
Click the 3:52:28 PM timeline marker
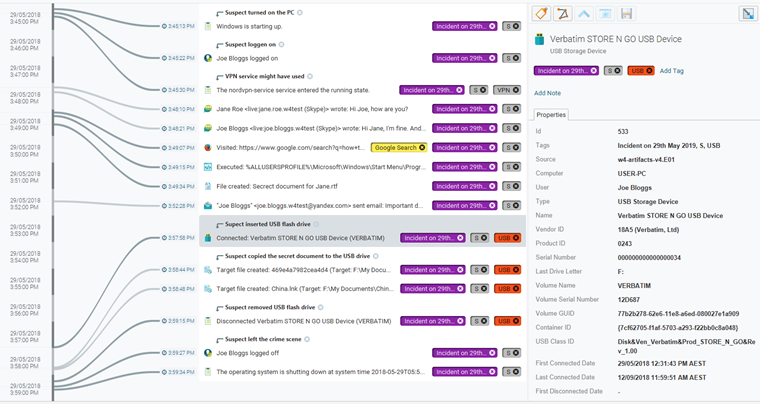coord(178,206)
